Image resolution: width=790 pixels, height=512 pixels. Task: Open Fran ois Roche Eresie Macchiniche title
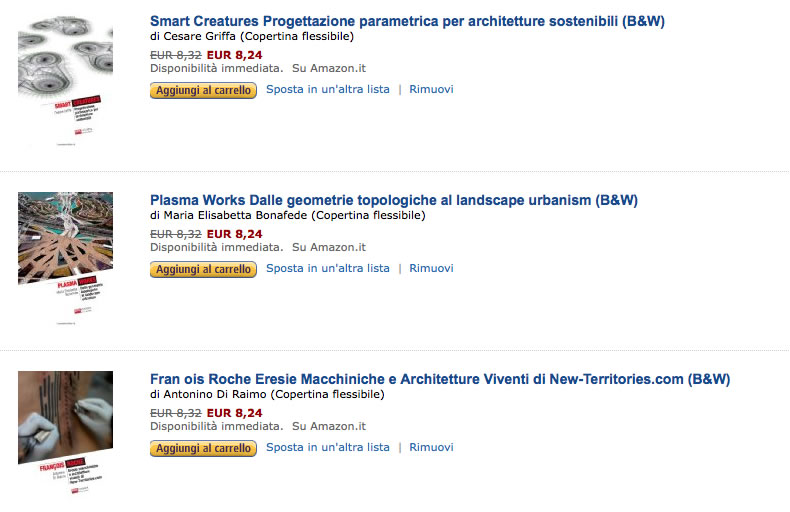pyautogui.click(x=440, y=379)
